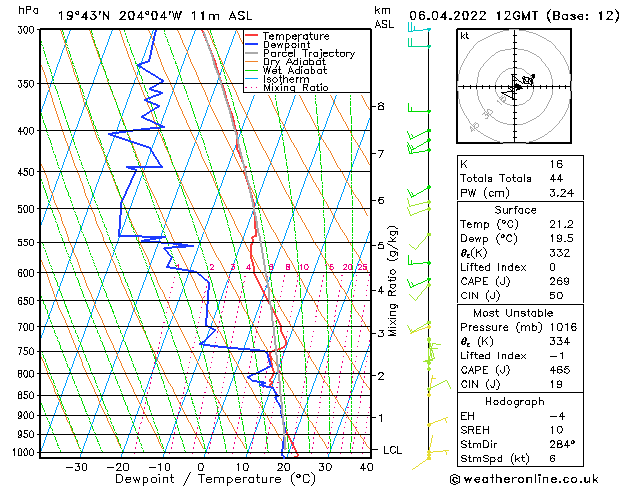
Task: Click the hodograph plot's kt label
Action: 465,36
